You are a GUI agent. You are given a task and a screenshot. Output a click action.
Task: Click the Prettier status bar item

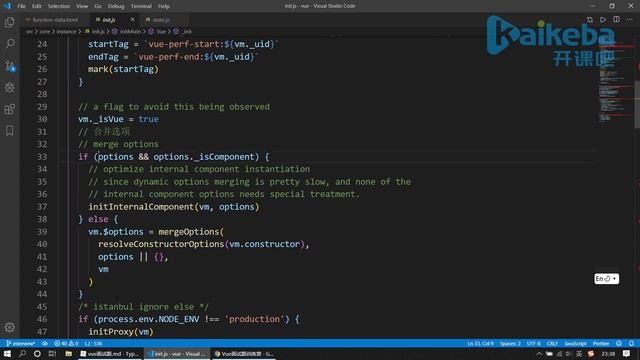point(601,343)
